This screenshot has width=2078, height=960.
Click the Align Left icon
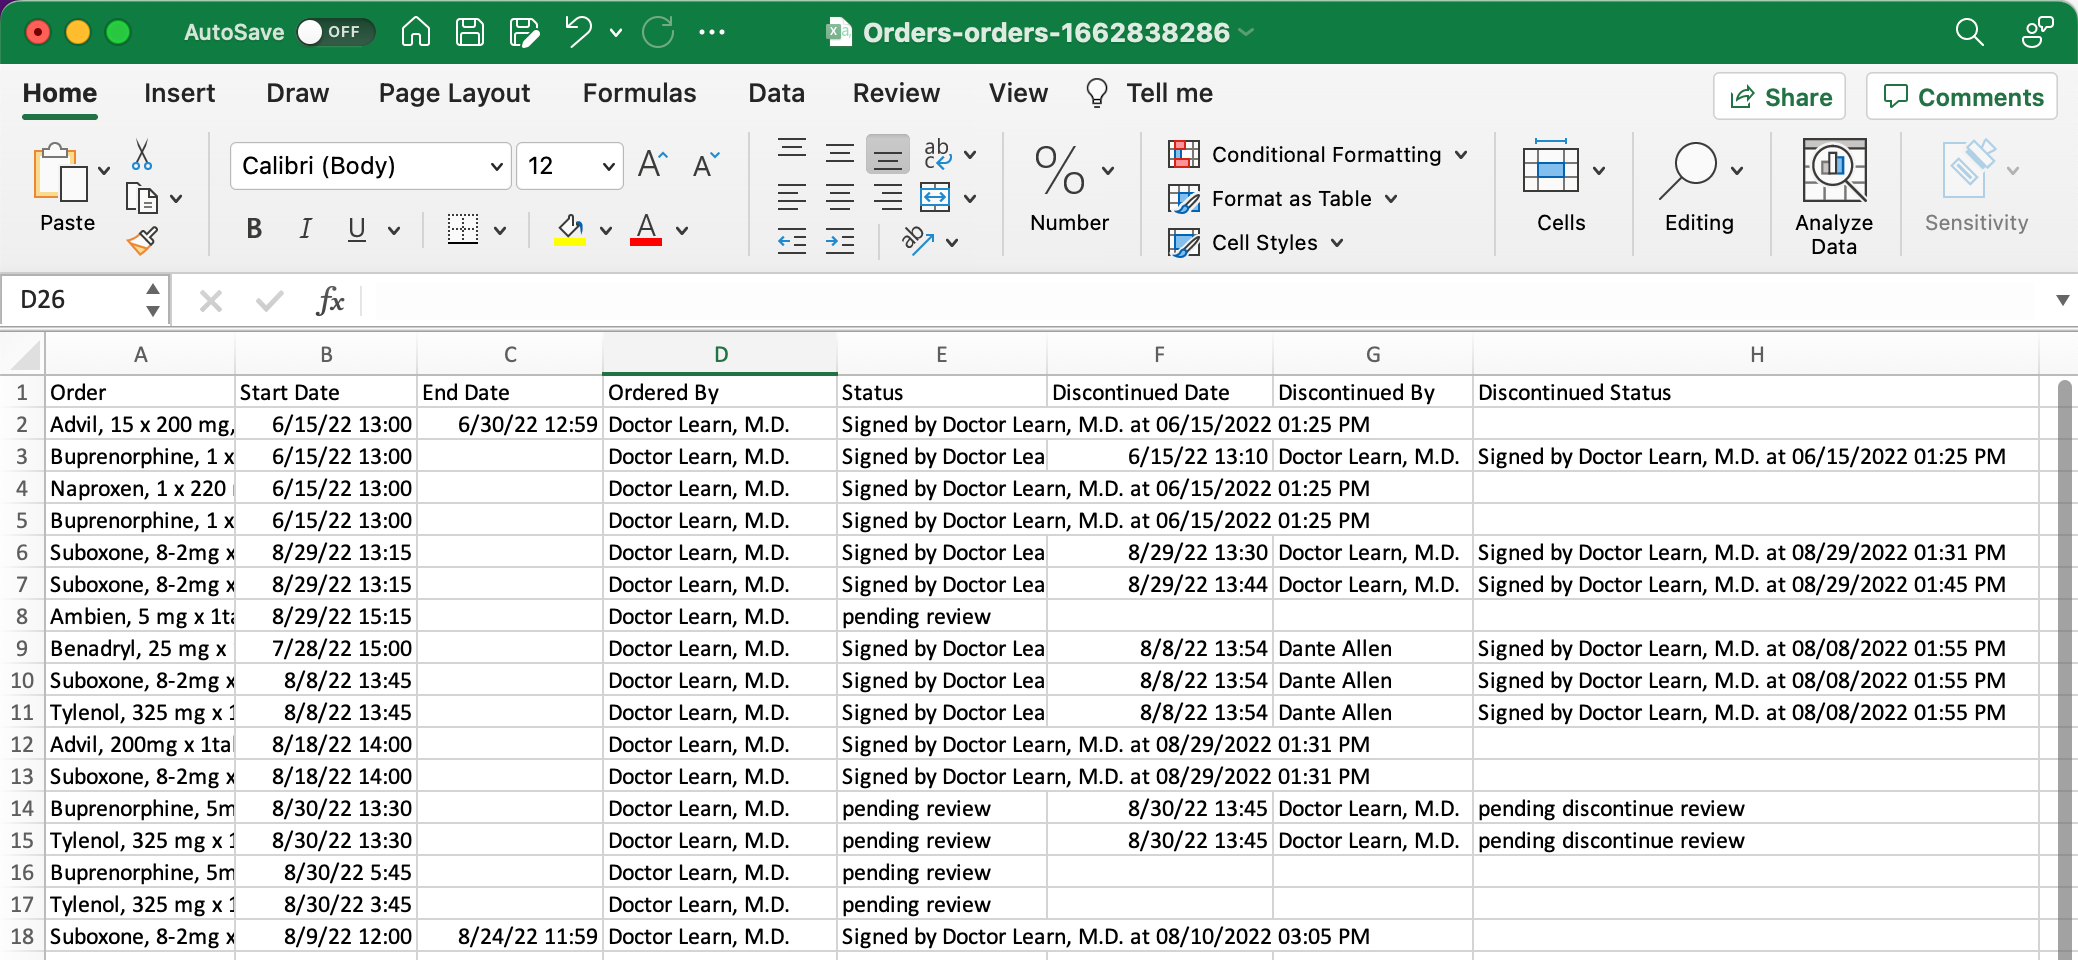point(792,197)
